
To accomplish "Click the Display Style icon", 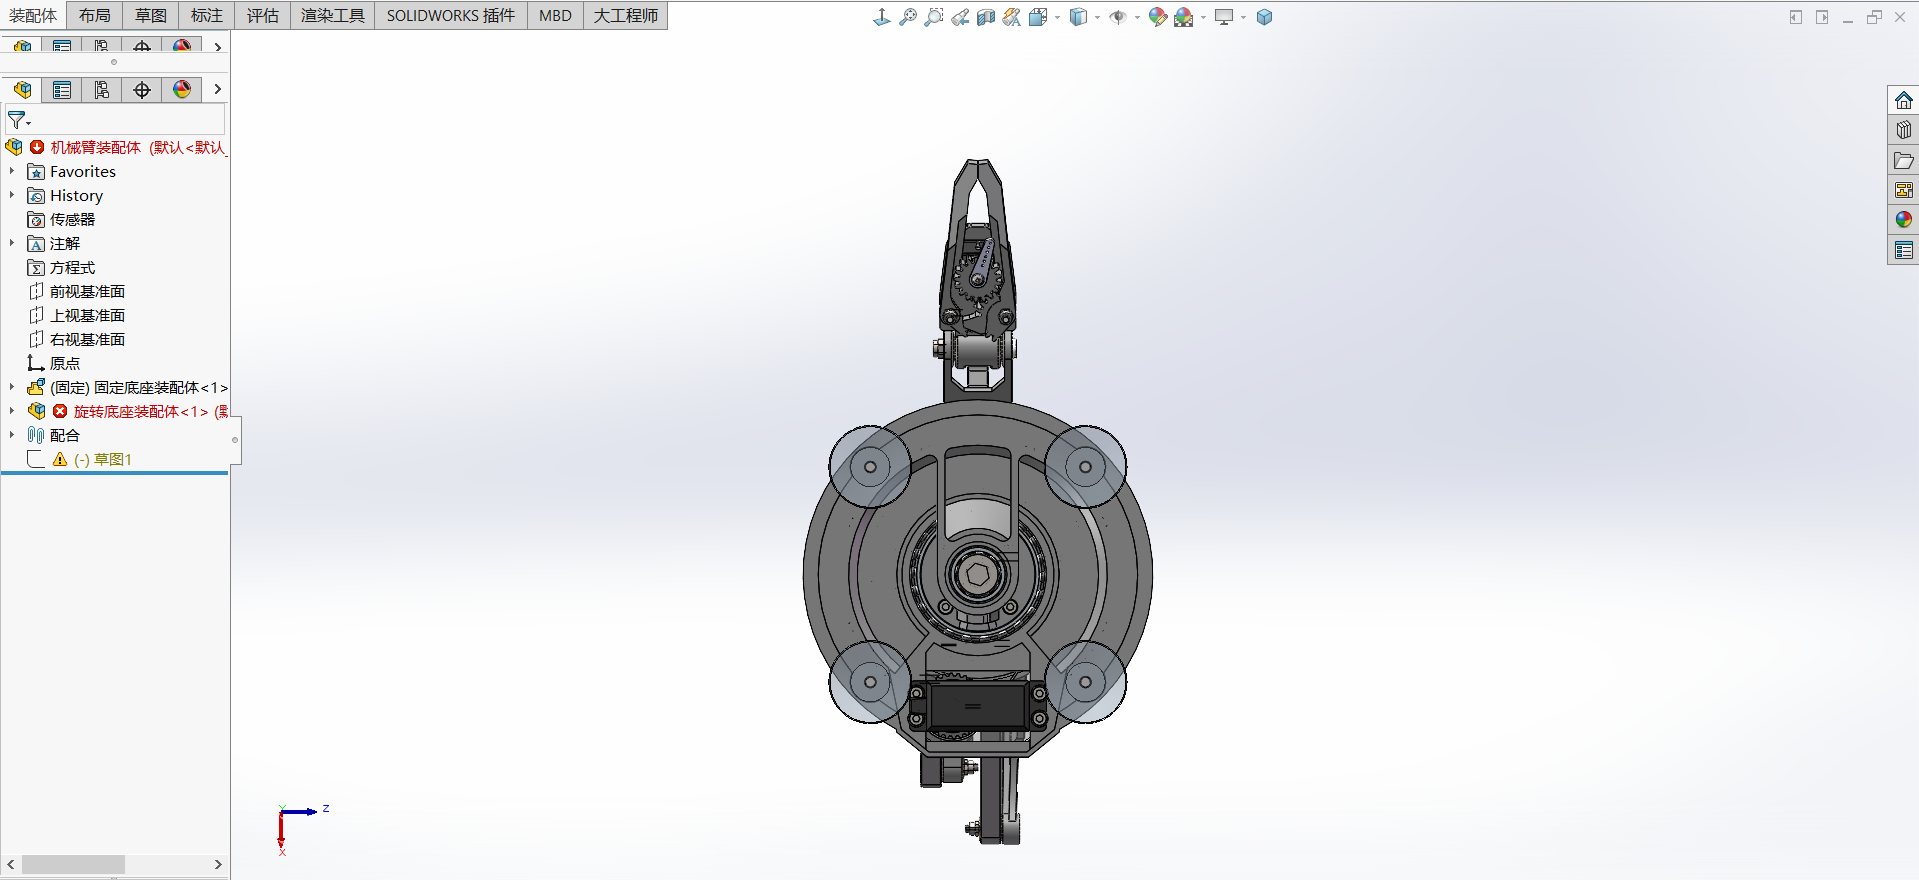I will pyautogui.click(x=1078, y=17).
